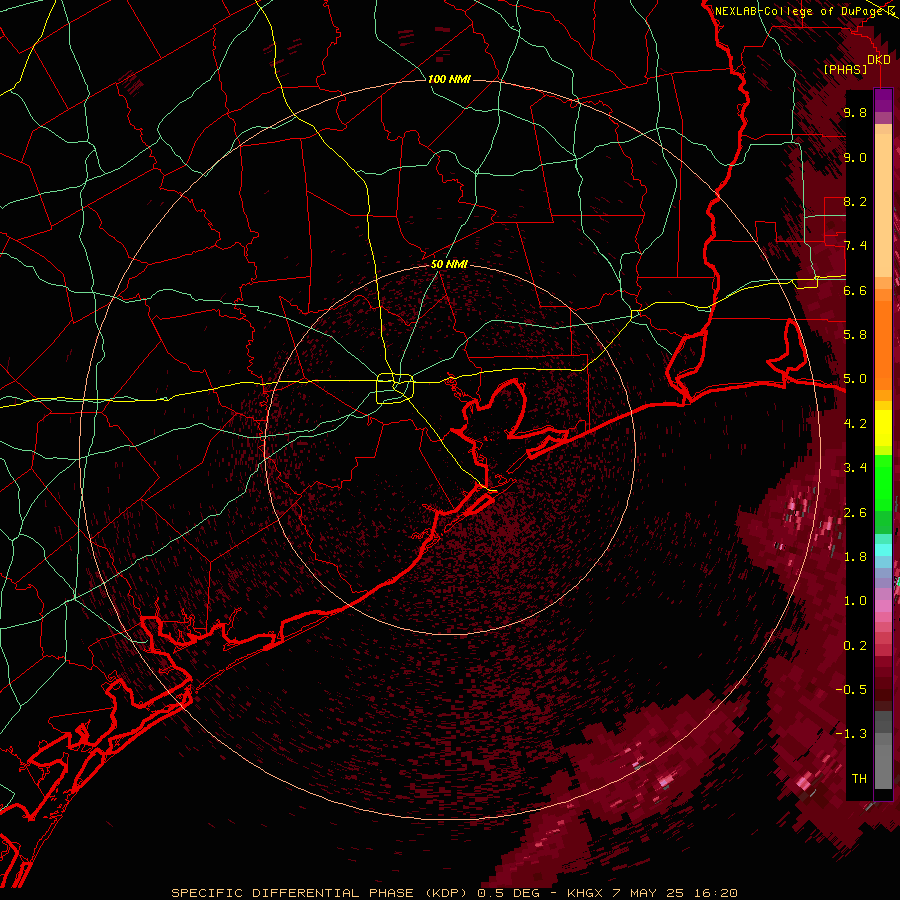Click the yellow Houston loop highway square
The width and height of the screenshot is (900, 900).
click(x=395, y=389)
